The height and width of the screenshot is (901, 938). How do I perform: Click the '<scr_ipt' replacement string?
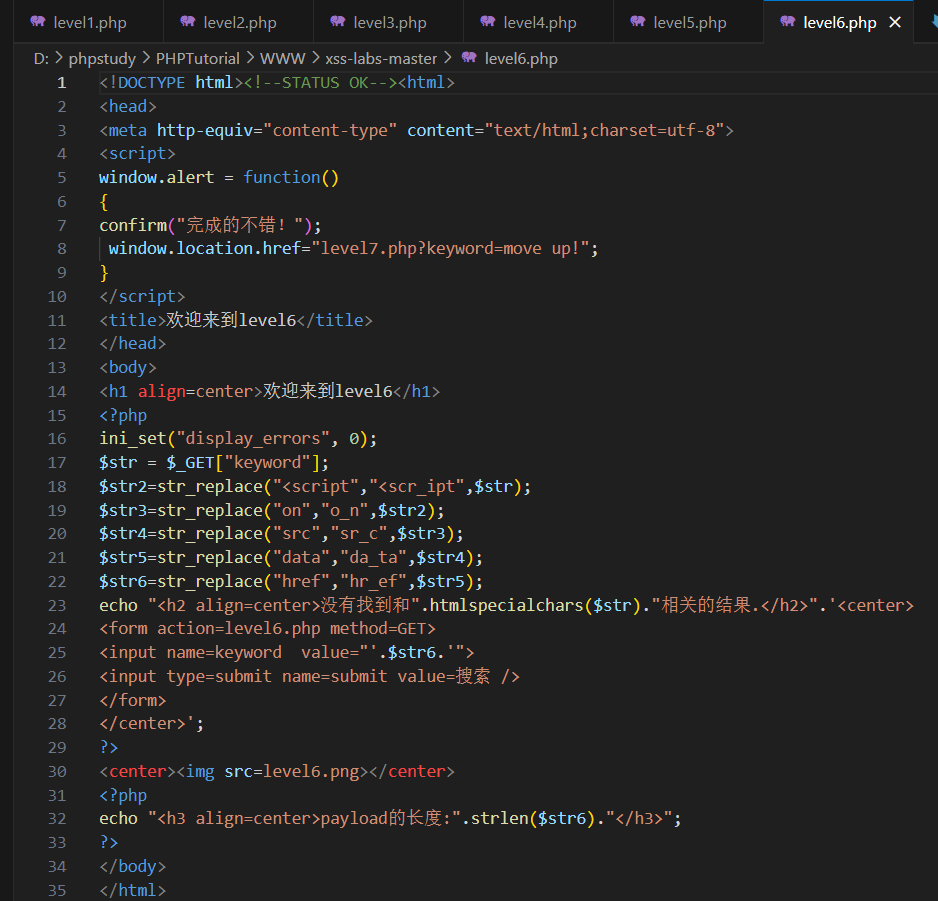416,486
